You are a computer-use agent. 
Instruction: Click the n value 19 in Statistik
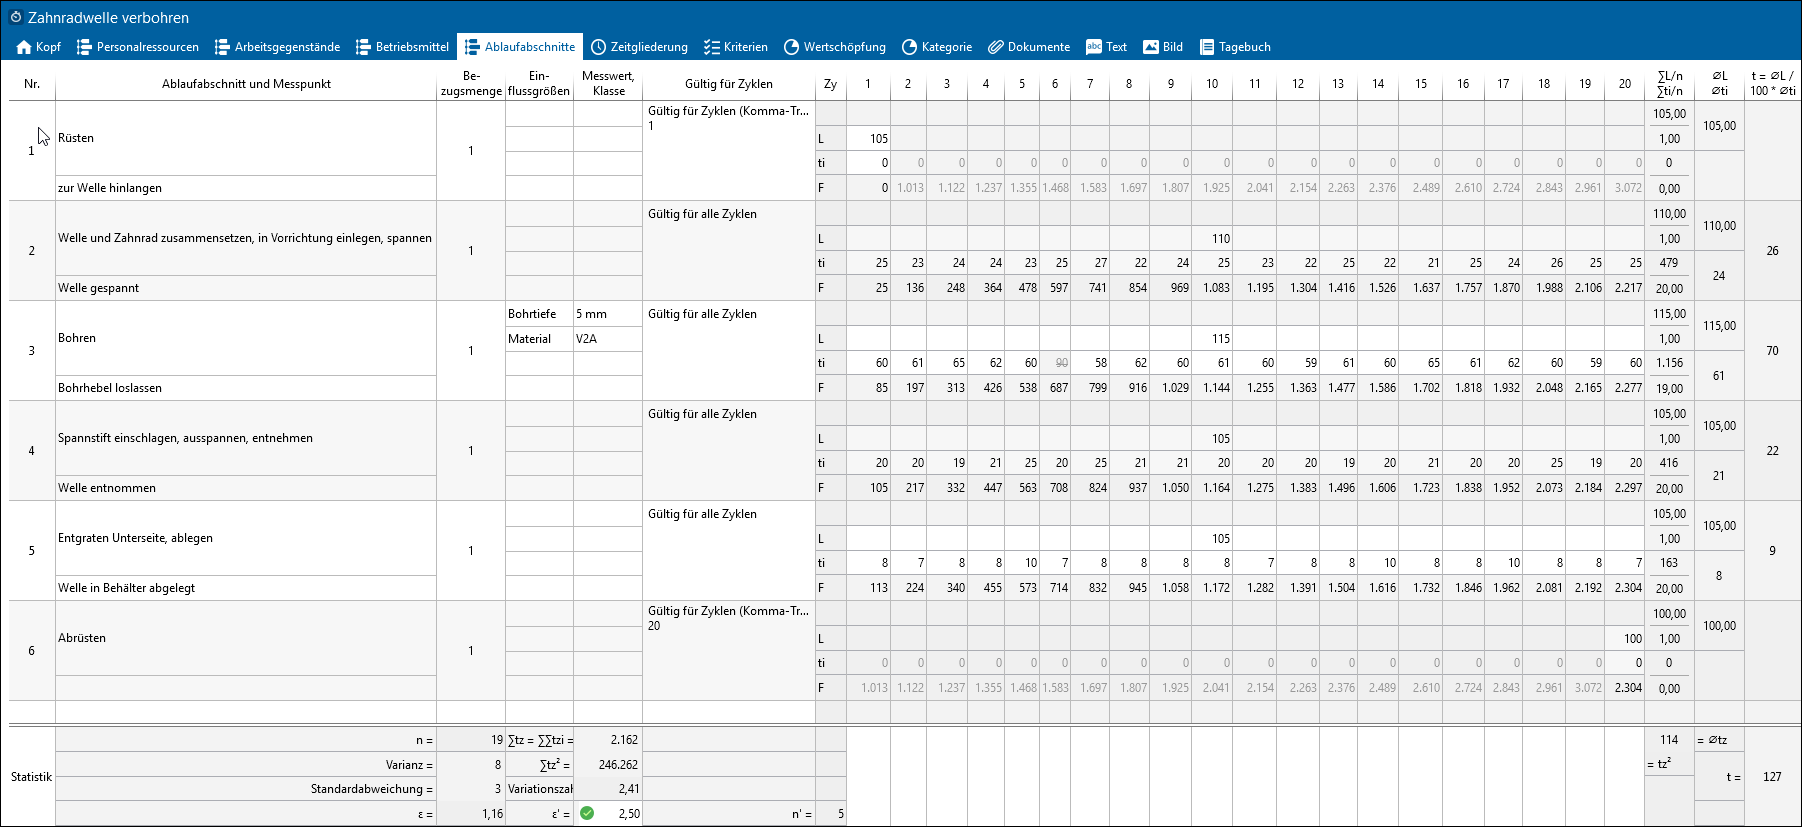471,740
